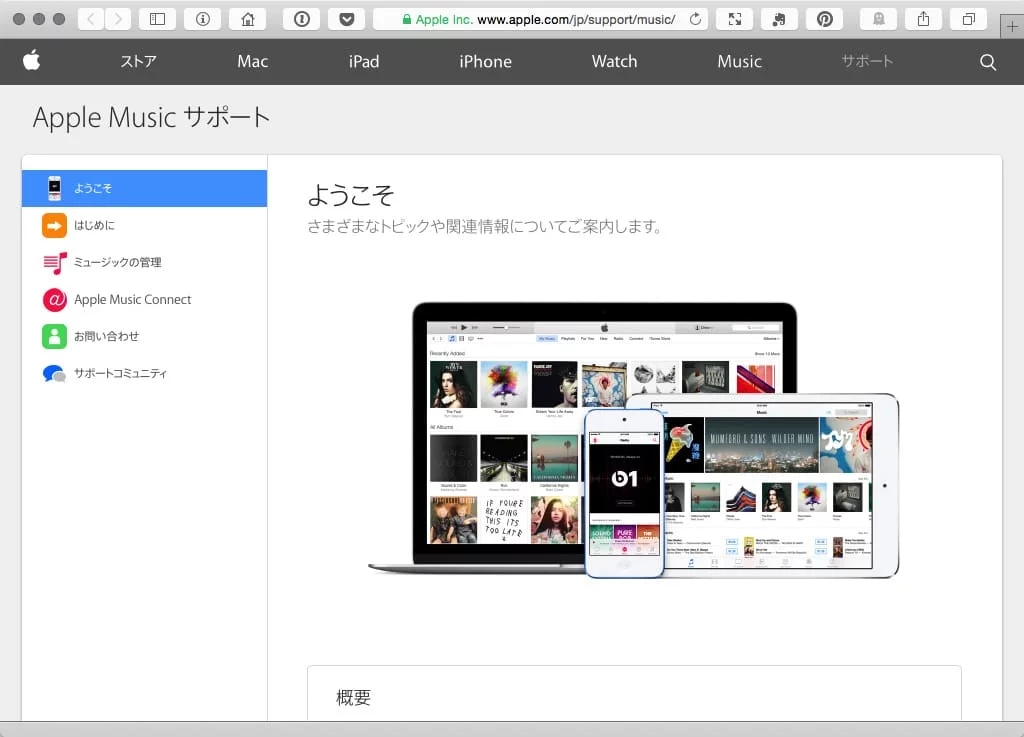Add a new tab with plus button
The image size is (1024, 737).
[x=1012, y=27]
